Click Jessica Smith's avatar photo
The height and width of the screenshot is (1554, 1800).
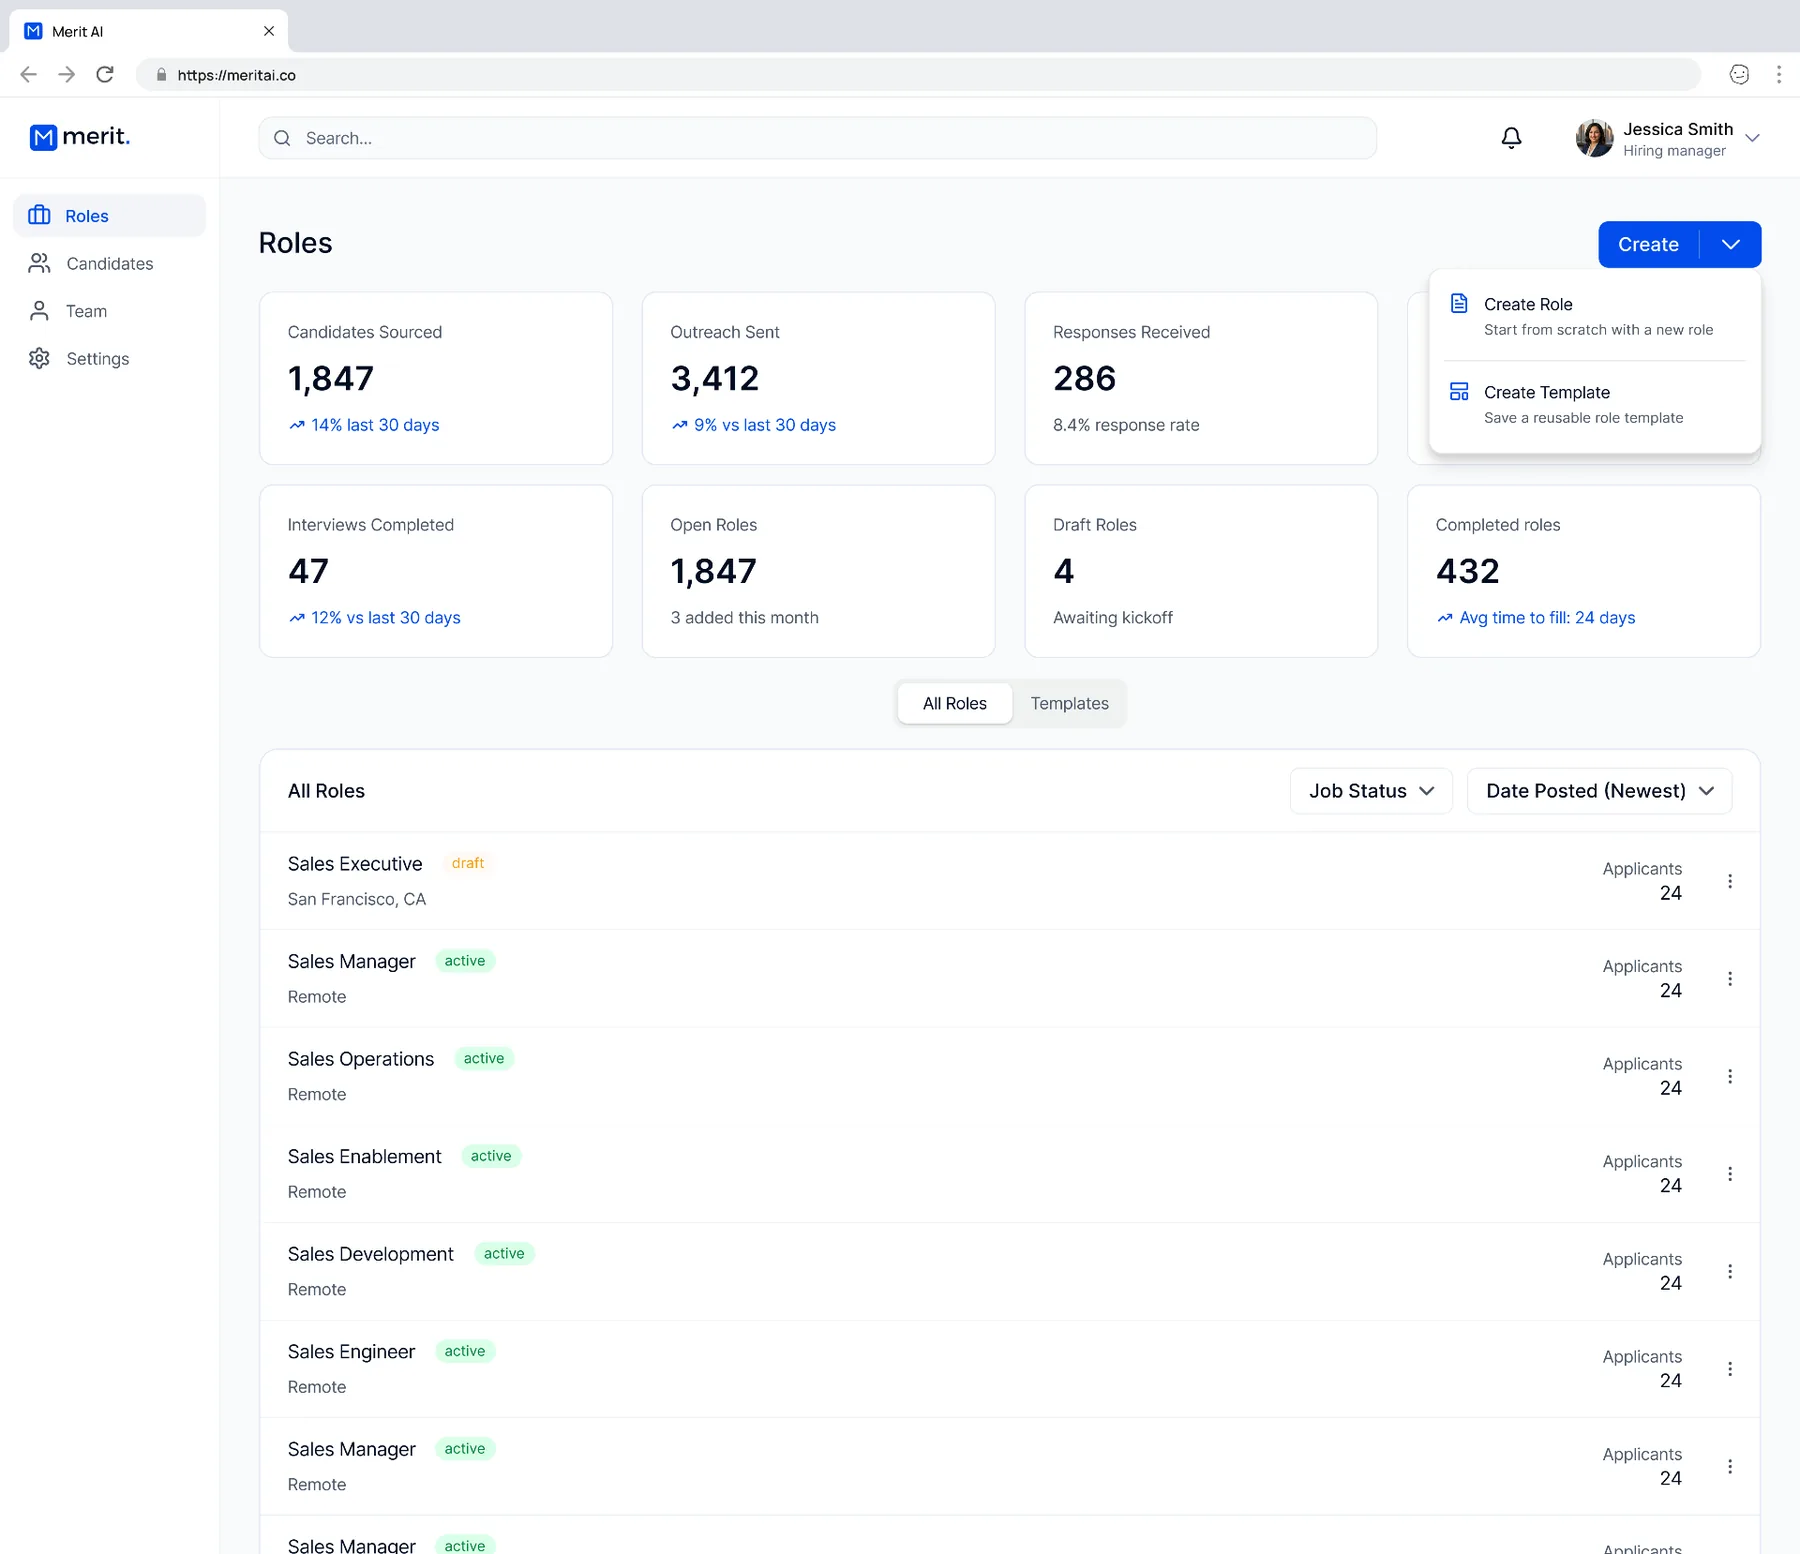tap(1594, 138)
